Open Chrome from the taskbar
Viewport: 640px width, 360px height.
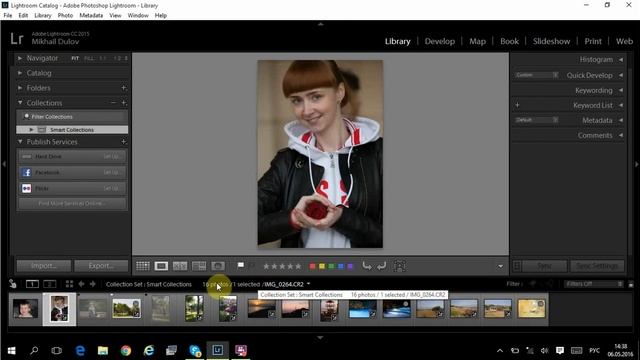click(x=126, y=350)
